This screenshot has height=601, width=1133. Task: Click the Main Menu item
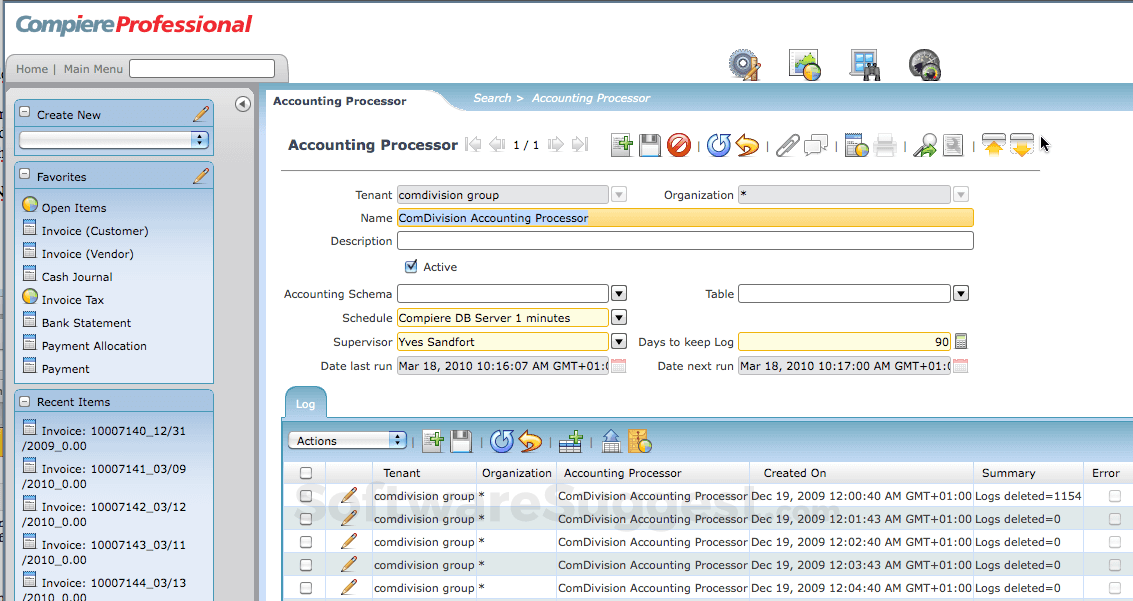pyautogui.click(x=93, y=69)
